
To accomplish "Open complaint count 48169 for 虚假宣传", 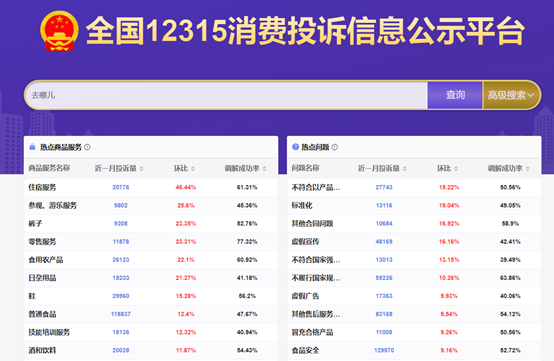I will point(384,242).
